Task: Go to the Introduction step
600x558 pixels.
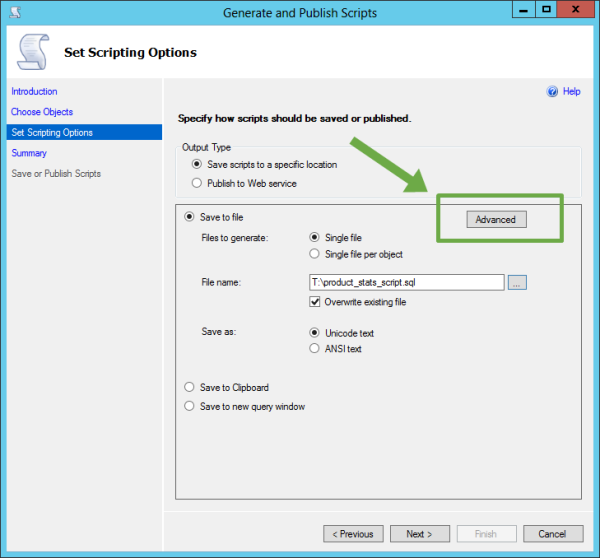Action: pos(34,92)
